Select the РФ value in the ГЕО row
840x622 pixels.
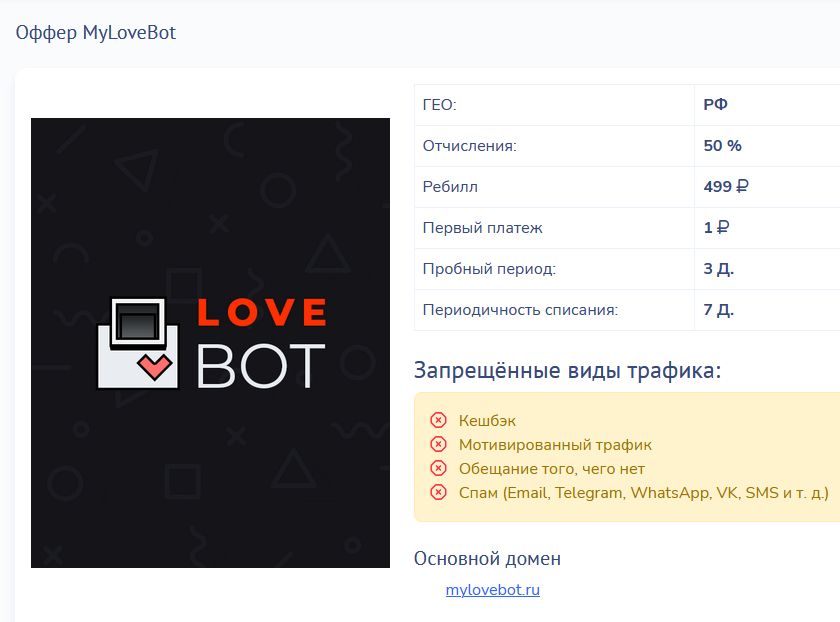click(715, 105)
